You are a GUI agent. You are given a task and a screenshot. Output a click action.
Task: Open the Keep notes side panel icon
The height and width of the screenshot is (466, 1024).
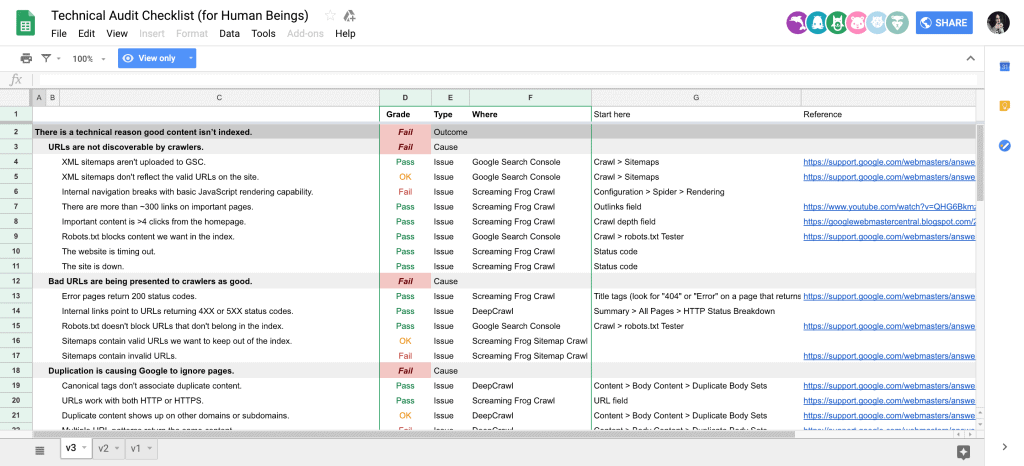coord(1004,106)
